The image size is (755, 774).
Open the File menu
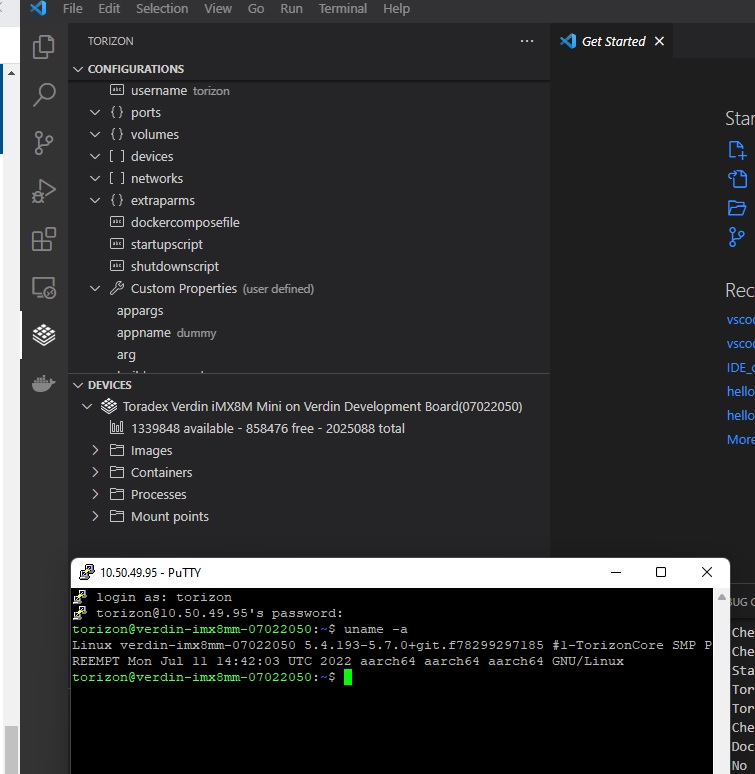pos(73,9)
